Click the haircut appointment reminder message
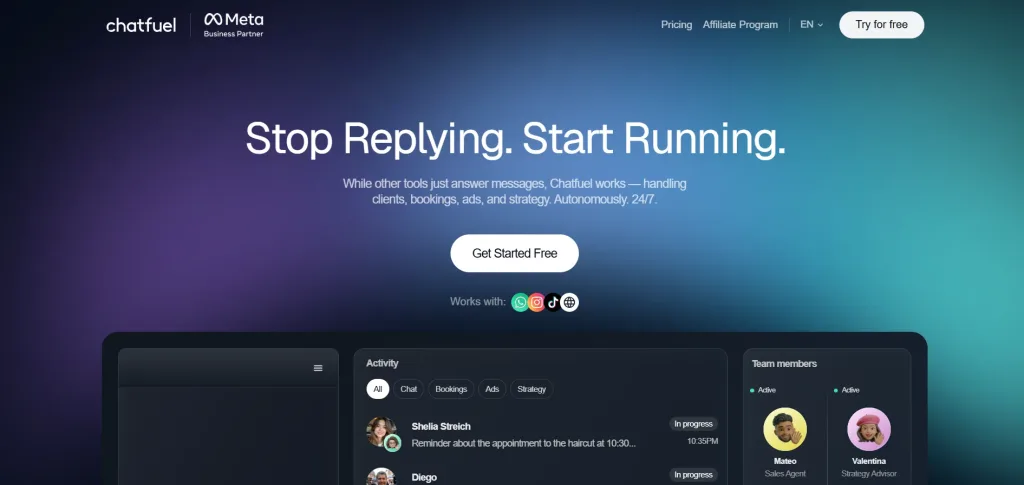Viewport: 1024px width, 485px height. click(524, 443)
